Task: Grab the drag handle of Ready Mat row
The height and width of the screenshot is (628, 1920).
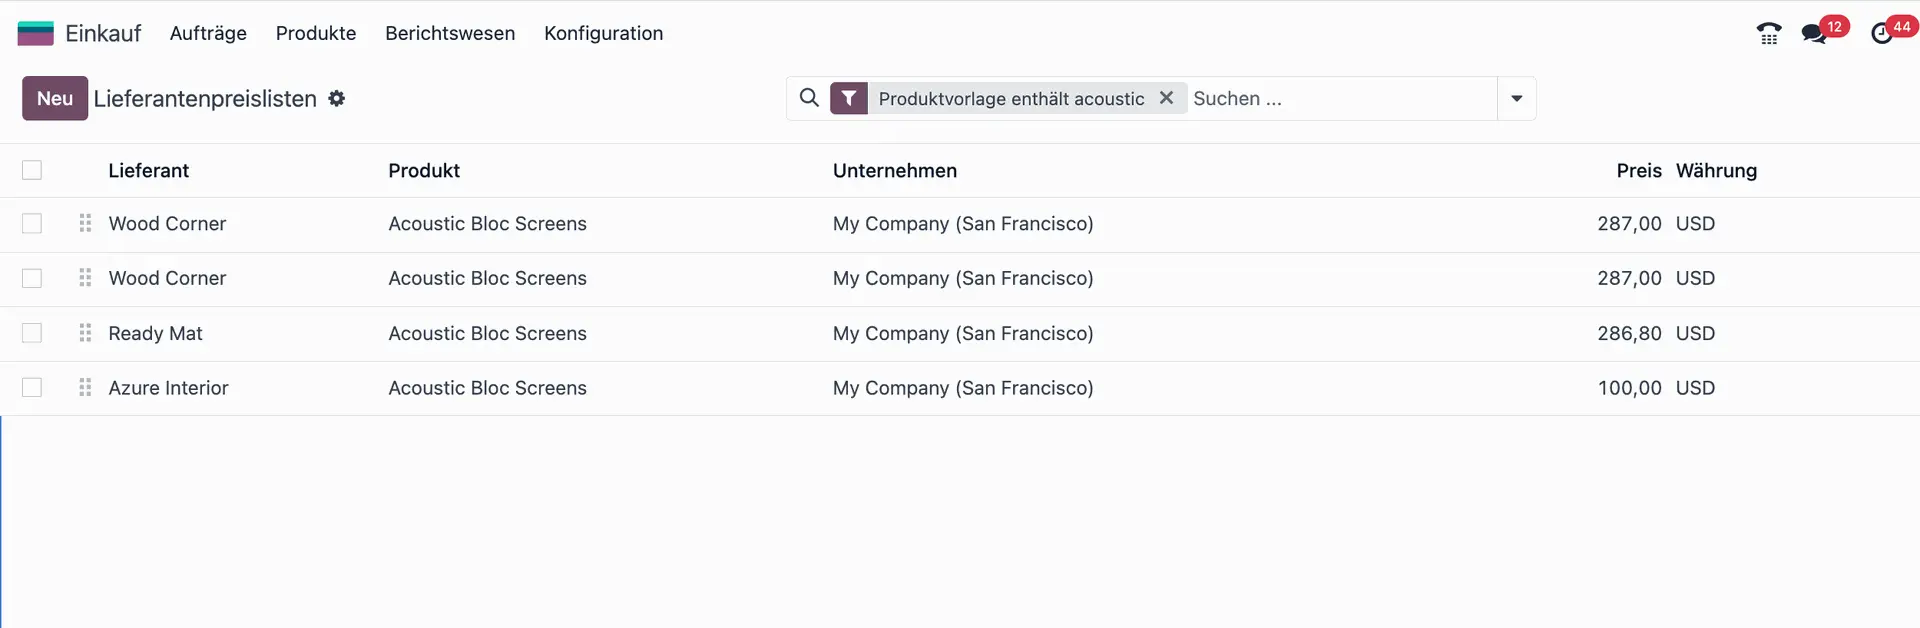Action: [85, 333]
